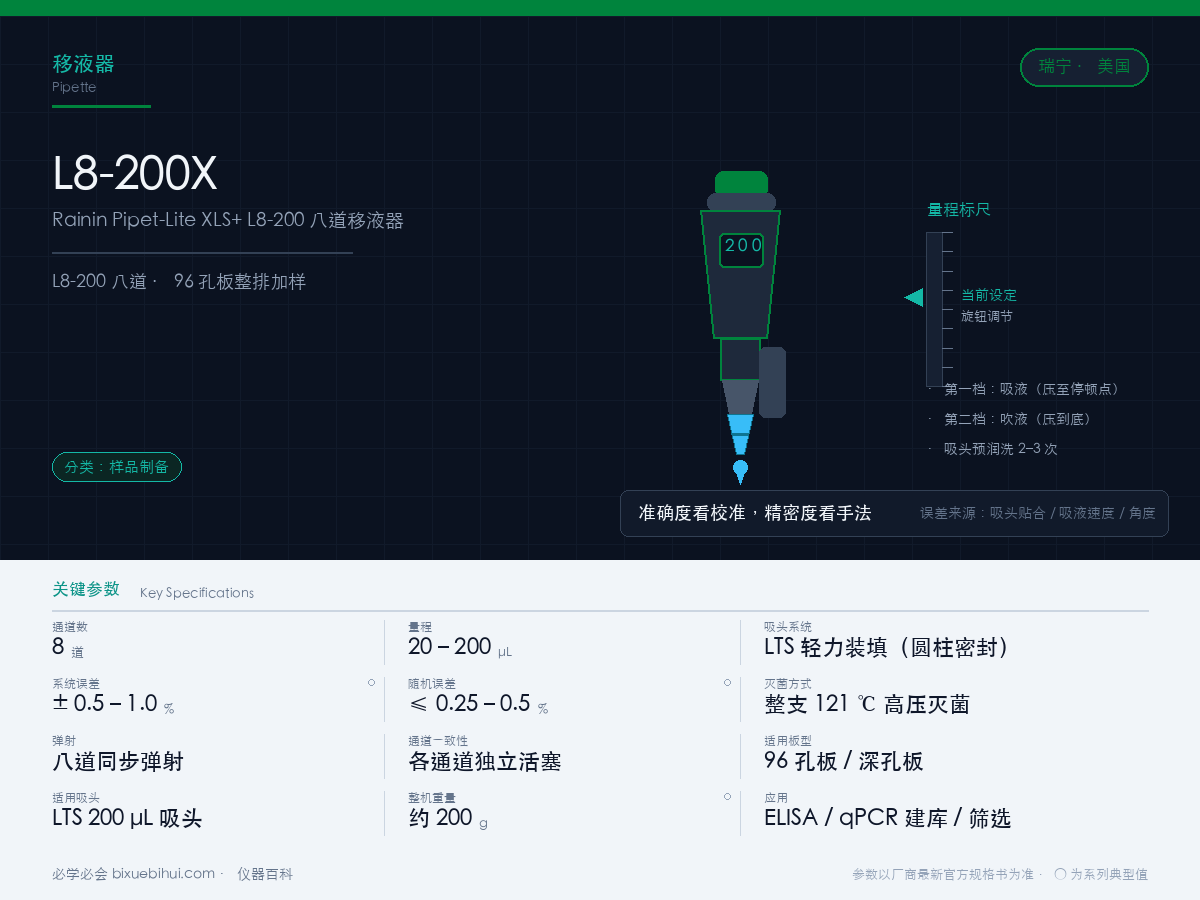This screenshot has height=900, width=1200.
Task: Click the grey tip ejector on the pipette
Action: [x=772, y=382]
